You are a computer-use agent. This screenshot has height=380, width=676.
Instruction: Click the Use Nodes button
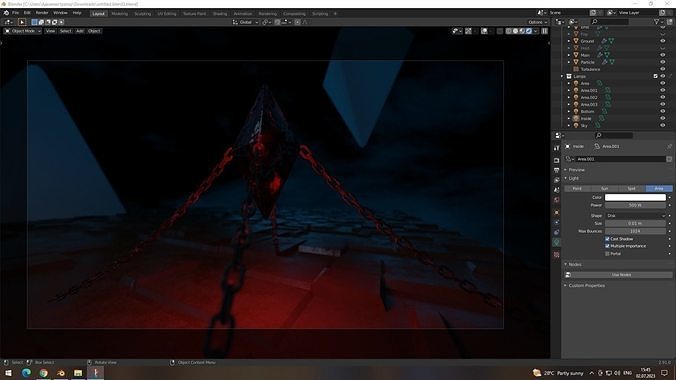tap(621, 275)
